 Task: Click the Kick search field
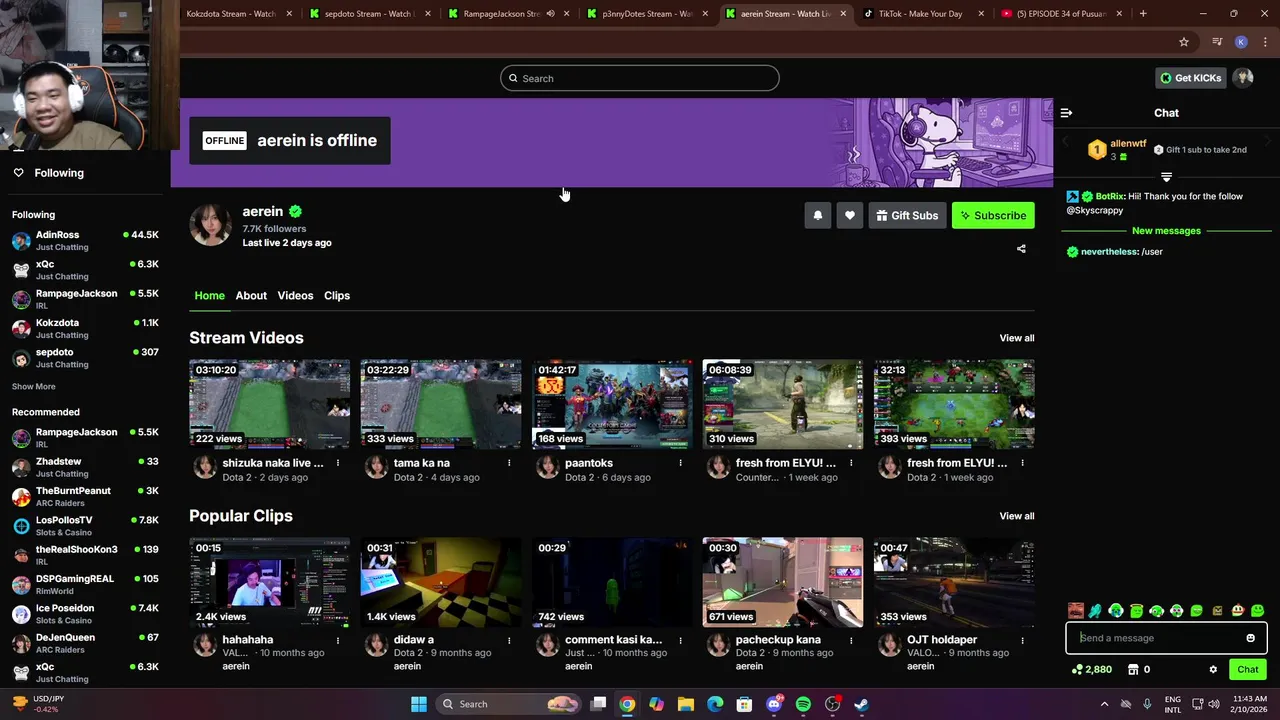pos(640,78)
